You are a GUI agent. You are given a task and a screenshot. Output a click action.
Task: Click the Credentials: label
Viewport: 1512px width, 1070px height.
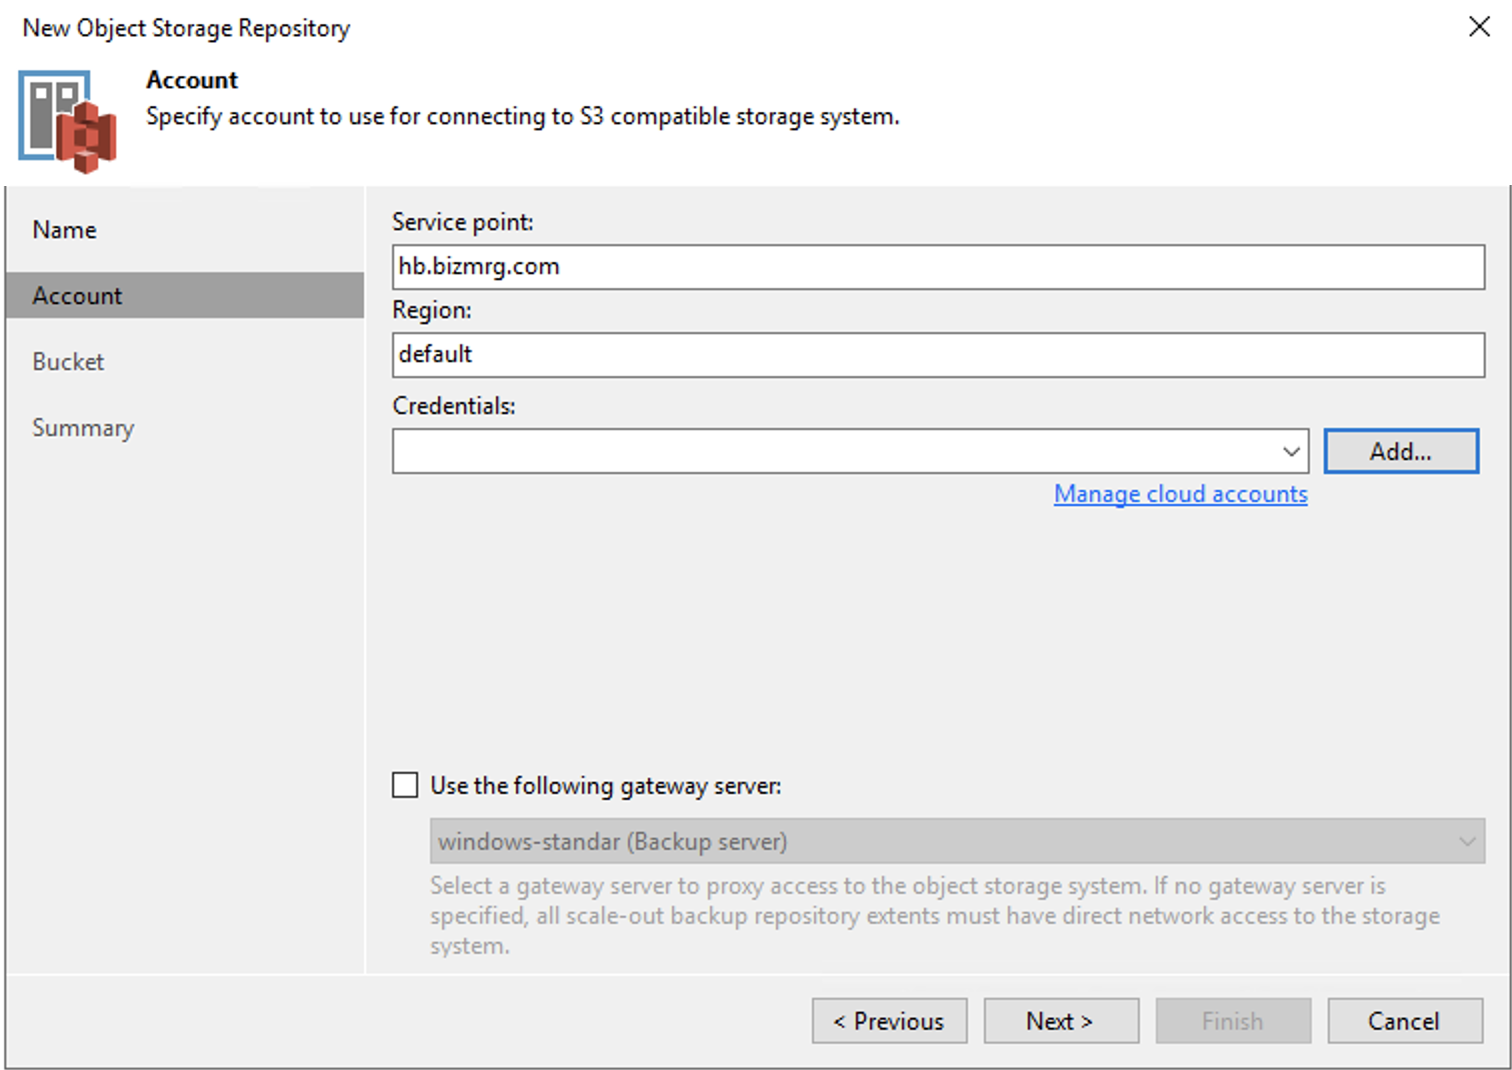click(454, 406)
